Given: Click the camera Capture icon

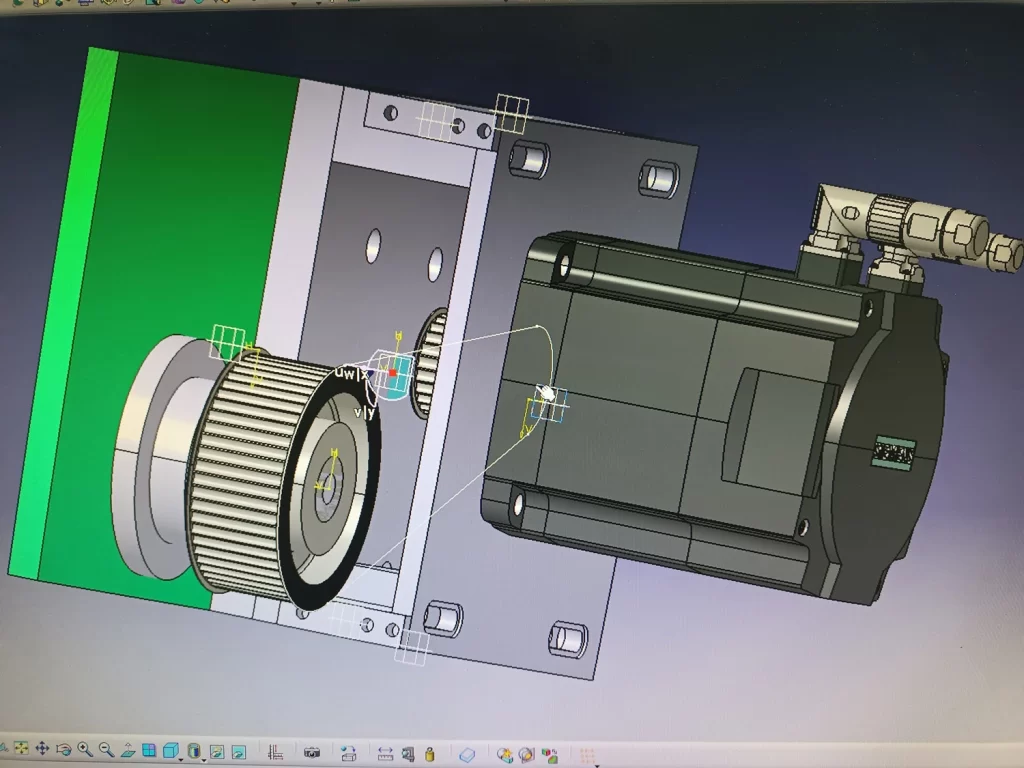Looking at the screenshot, I should pyautogui.click(x=312, y=752).
